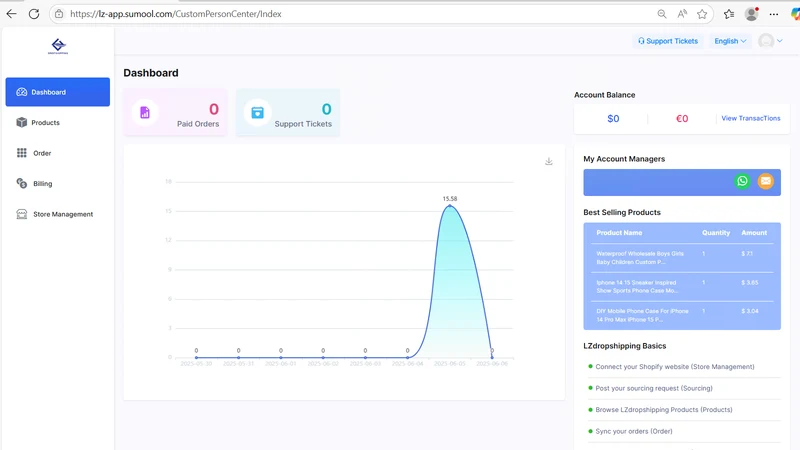
Task: Click the Amount column header
Action: [754, 233]
